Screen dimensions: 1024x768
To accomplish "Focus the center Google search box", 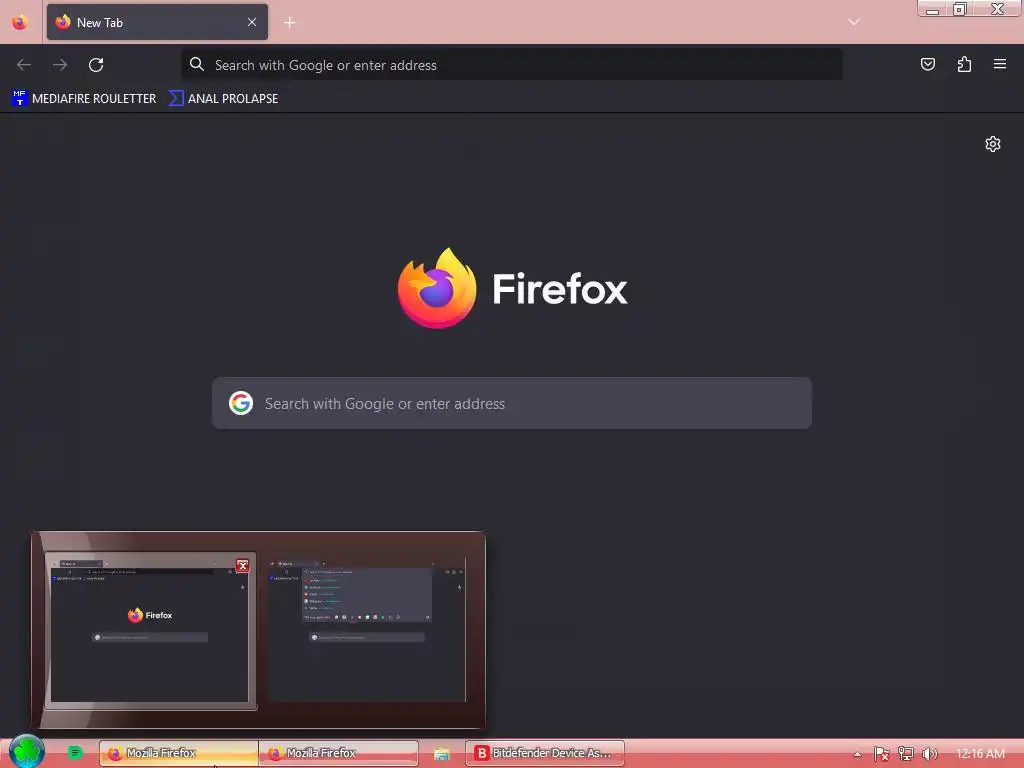I will (512, 403).
